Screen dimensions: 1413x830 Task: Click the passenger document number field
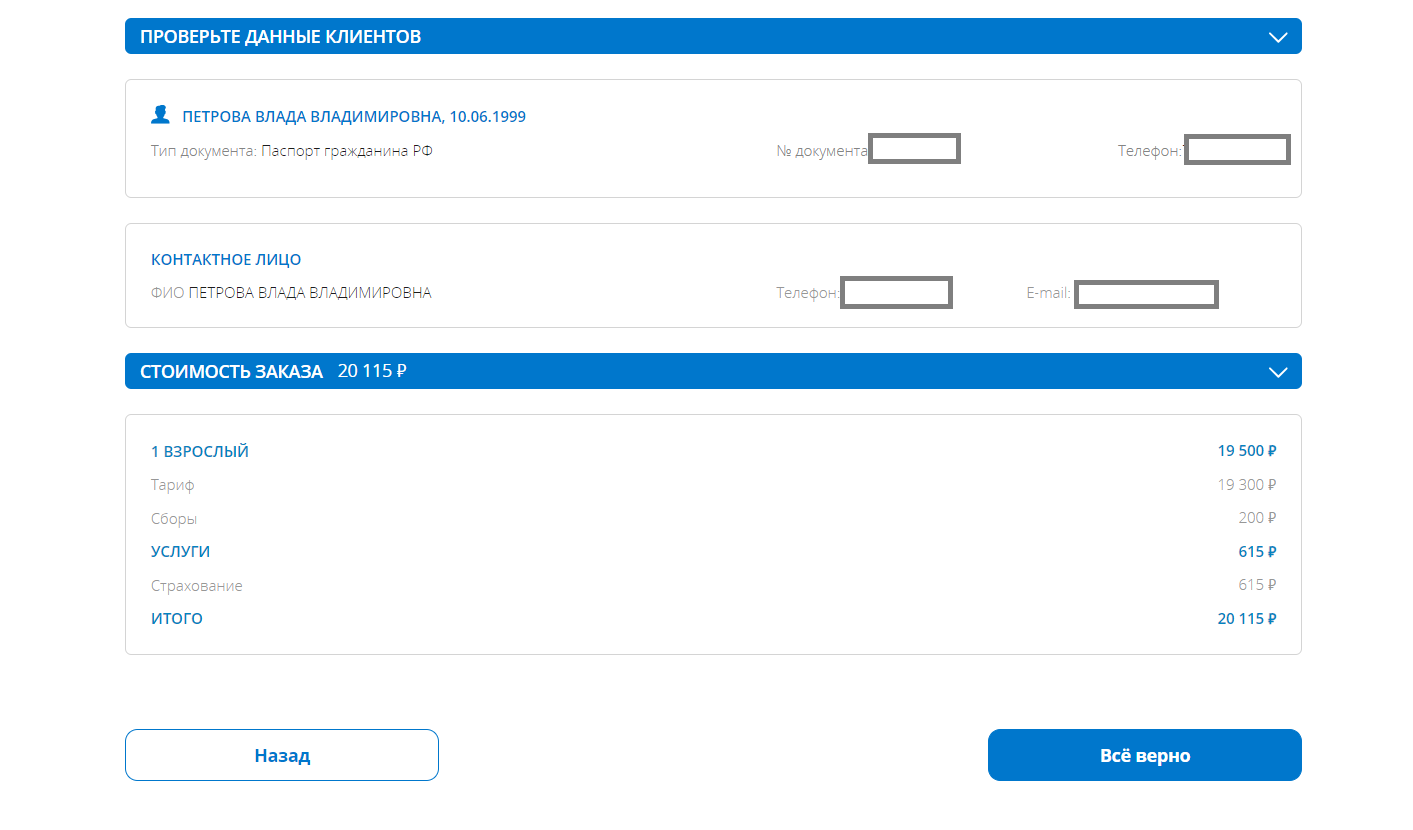click(914, 149)
